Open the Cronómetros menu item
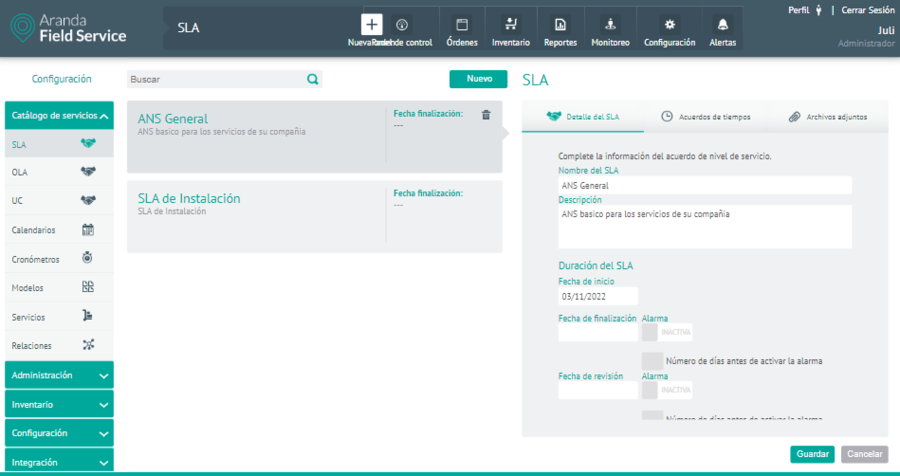Viewport: 900px width, 476px height. (x=59, y=258)
